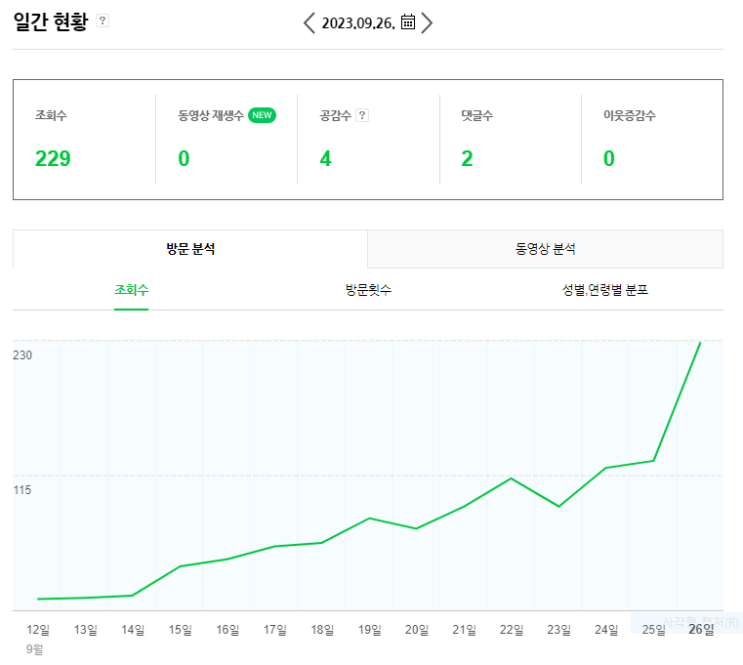Select 15일 on the chart x-axis
This screenshot has width=743, height=665.
[x=180, y=629]
